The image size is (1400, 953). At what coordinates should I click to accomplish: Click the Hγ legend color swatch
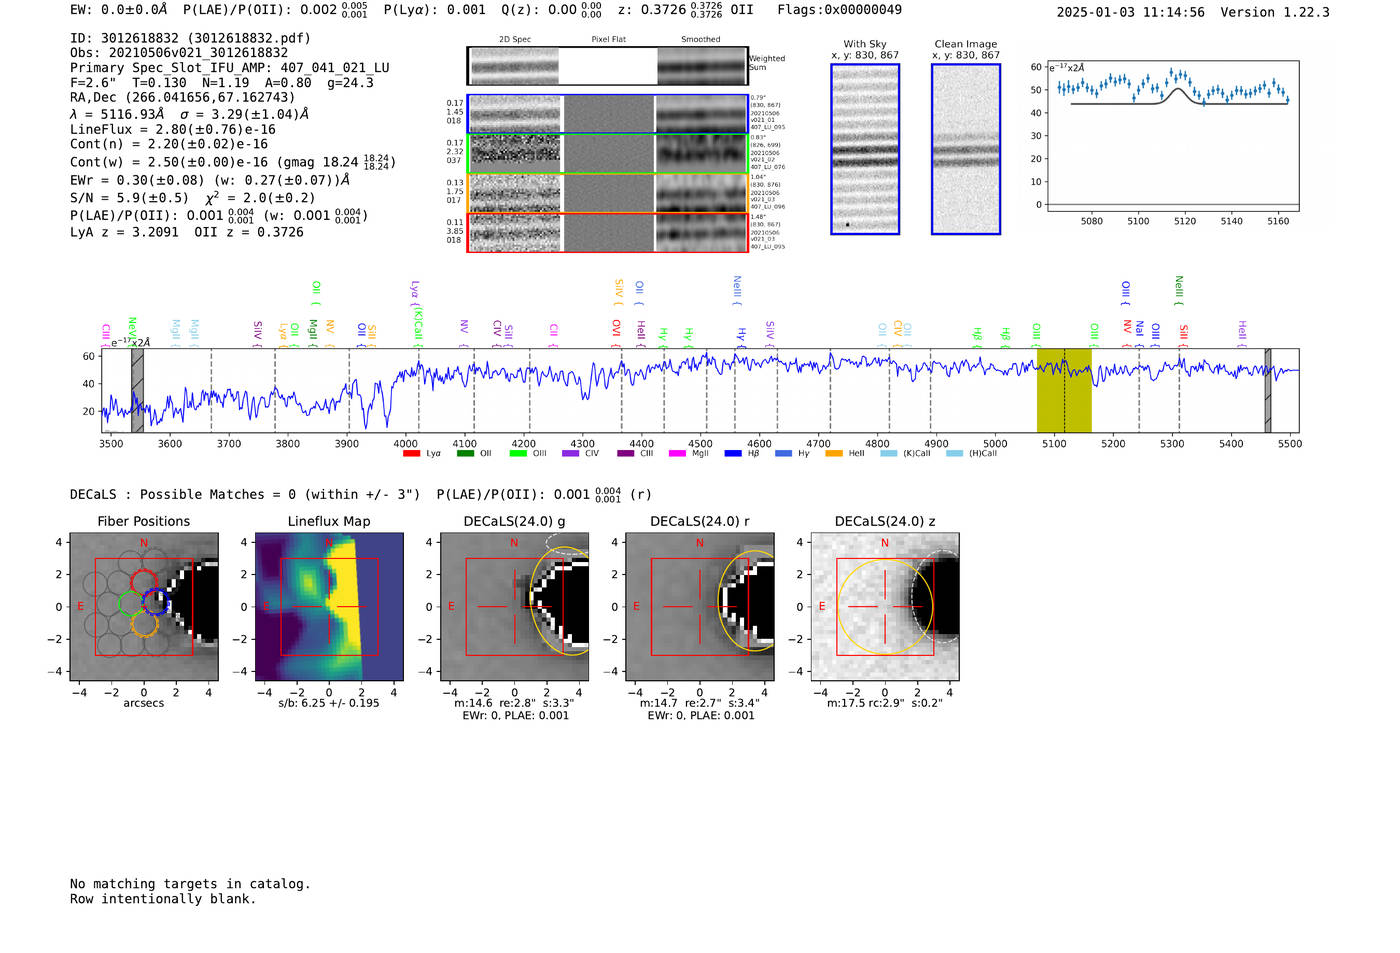(783, 454)
